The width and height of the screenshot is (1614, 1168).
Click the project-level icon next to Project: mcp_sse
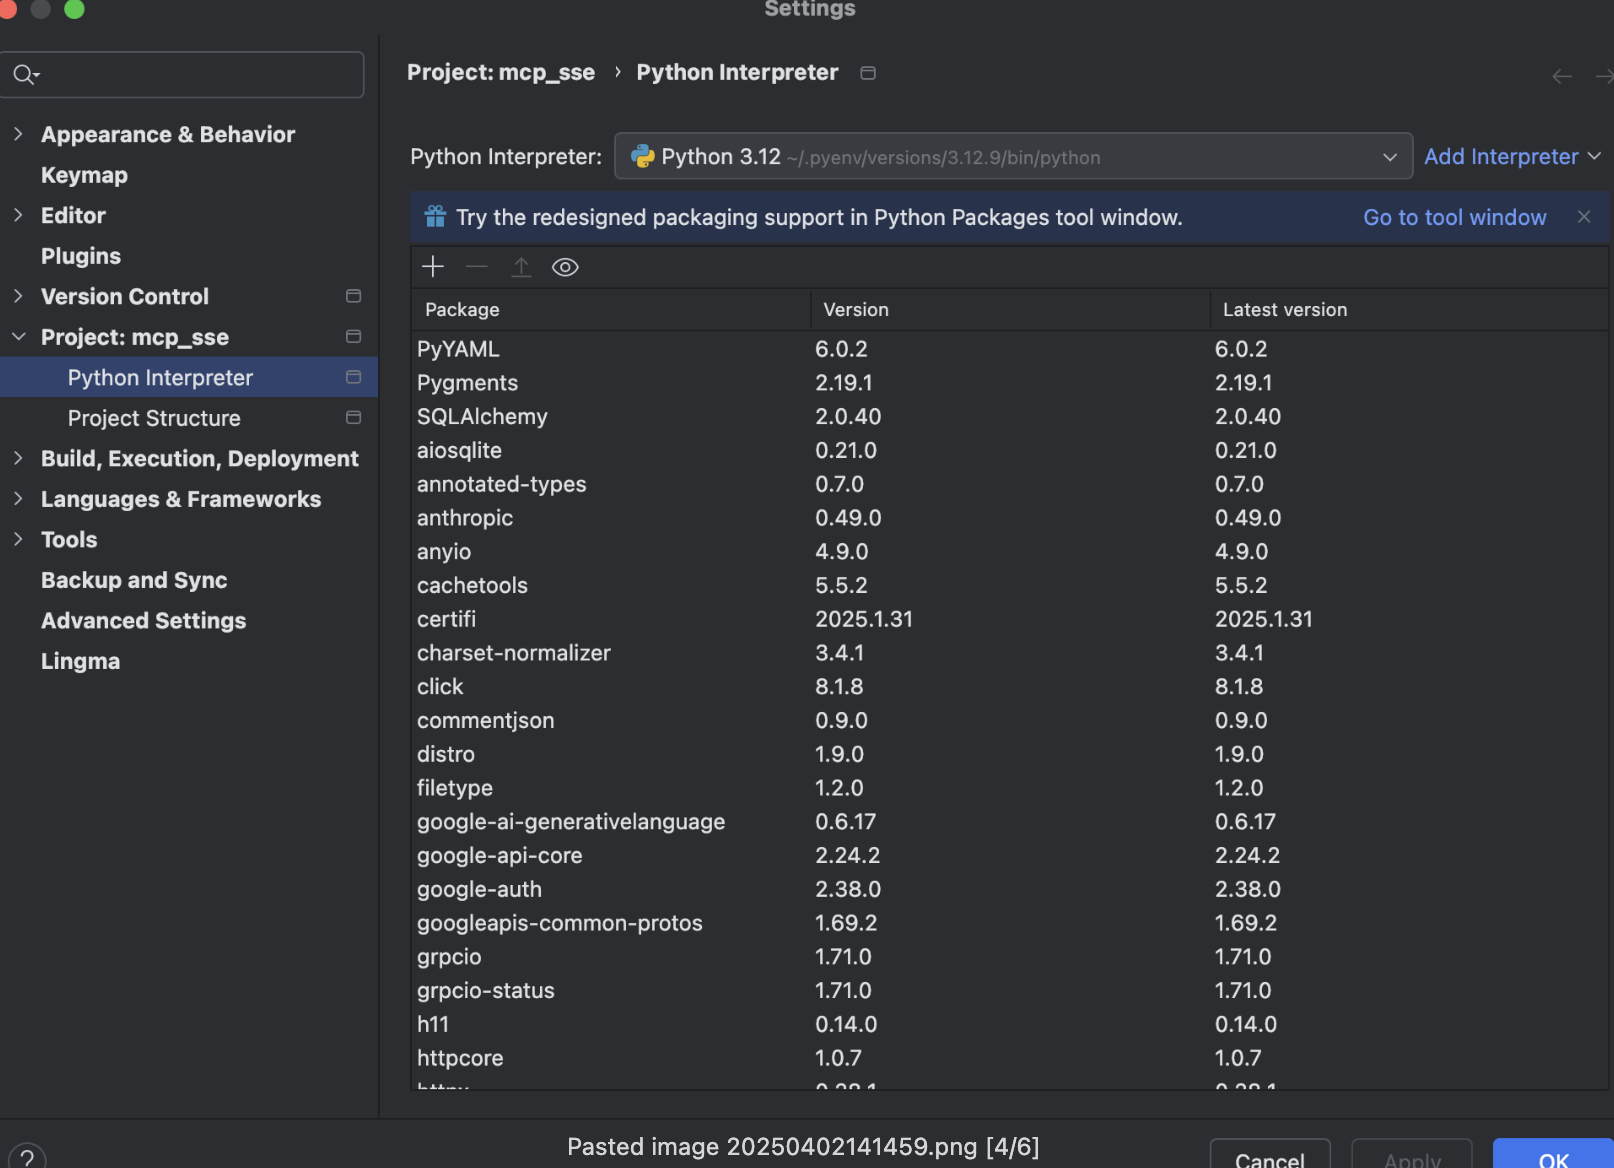353,336
